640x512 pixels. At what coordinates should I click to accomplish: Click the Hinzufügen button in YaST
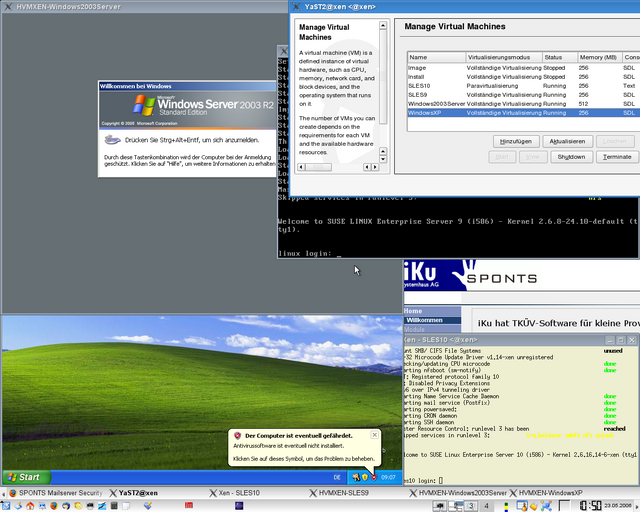coord(516,141)
